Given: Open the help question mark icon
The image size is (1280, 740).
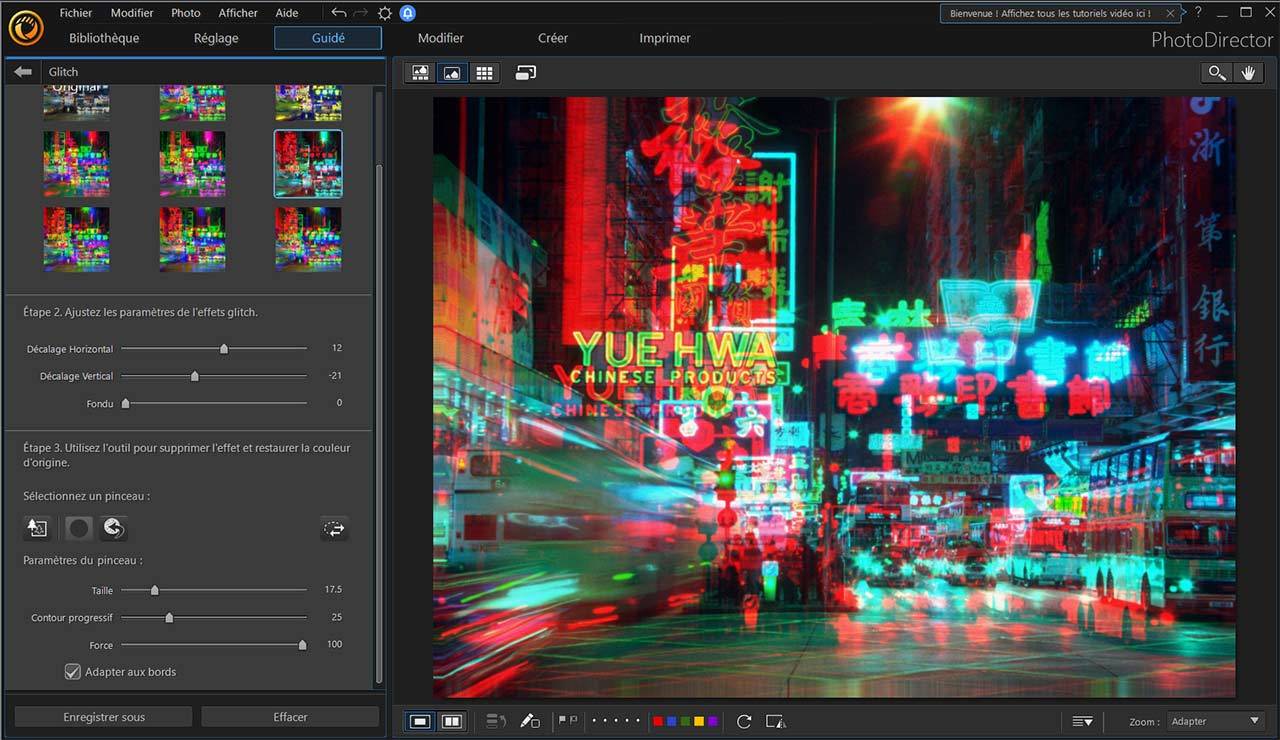Looking at the screenshot, I should [1198, 13].
